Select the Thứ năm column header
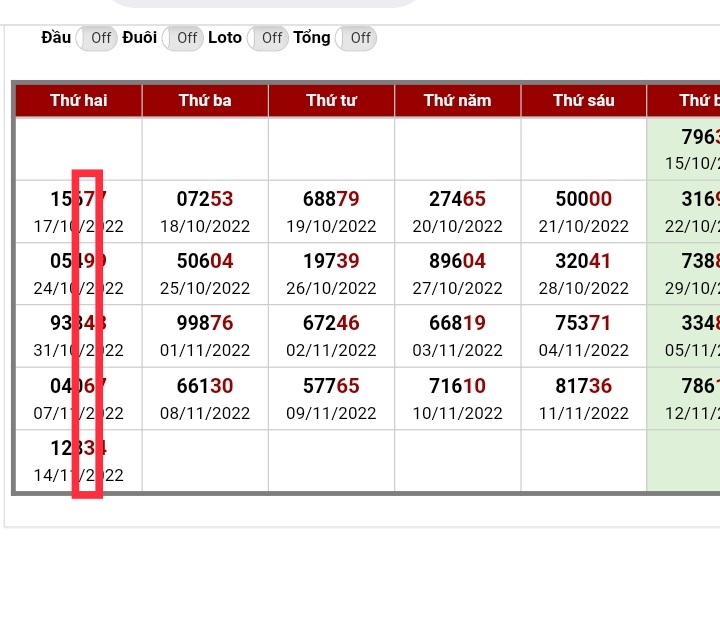Viewport: 720px width, 629px height. (457, 100)
